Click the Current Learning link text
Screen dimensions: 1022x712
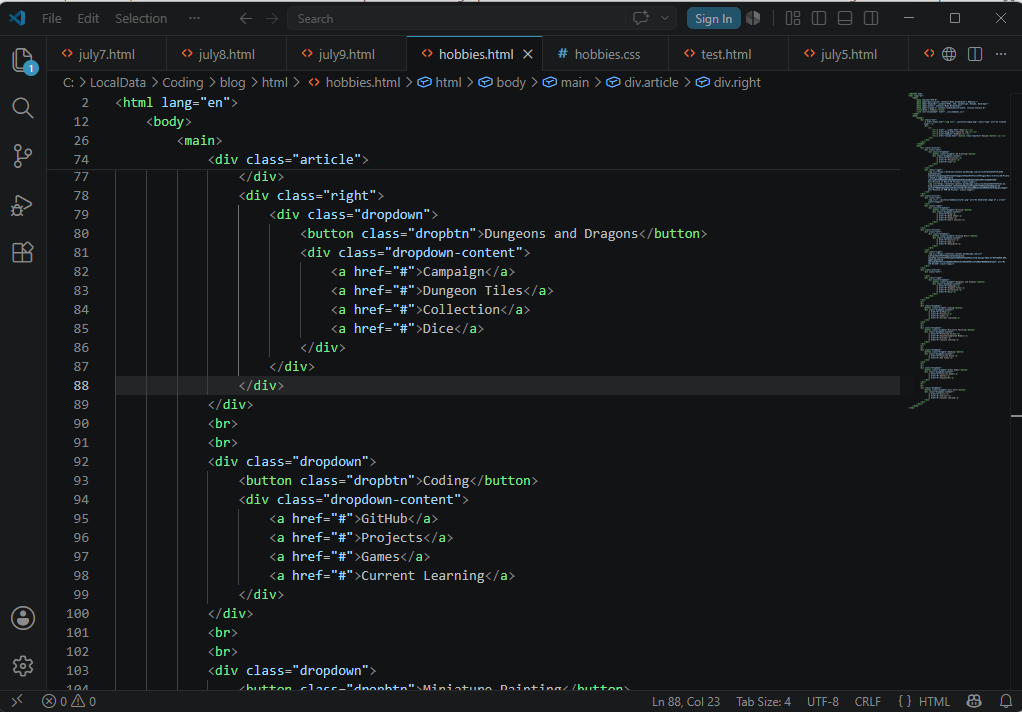tap(422, 576)
